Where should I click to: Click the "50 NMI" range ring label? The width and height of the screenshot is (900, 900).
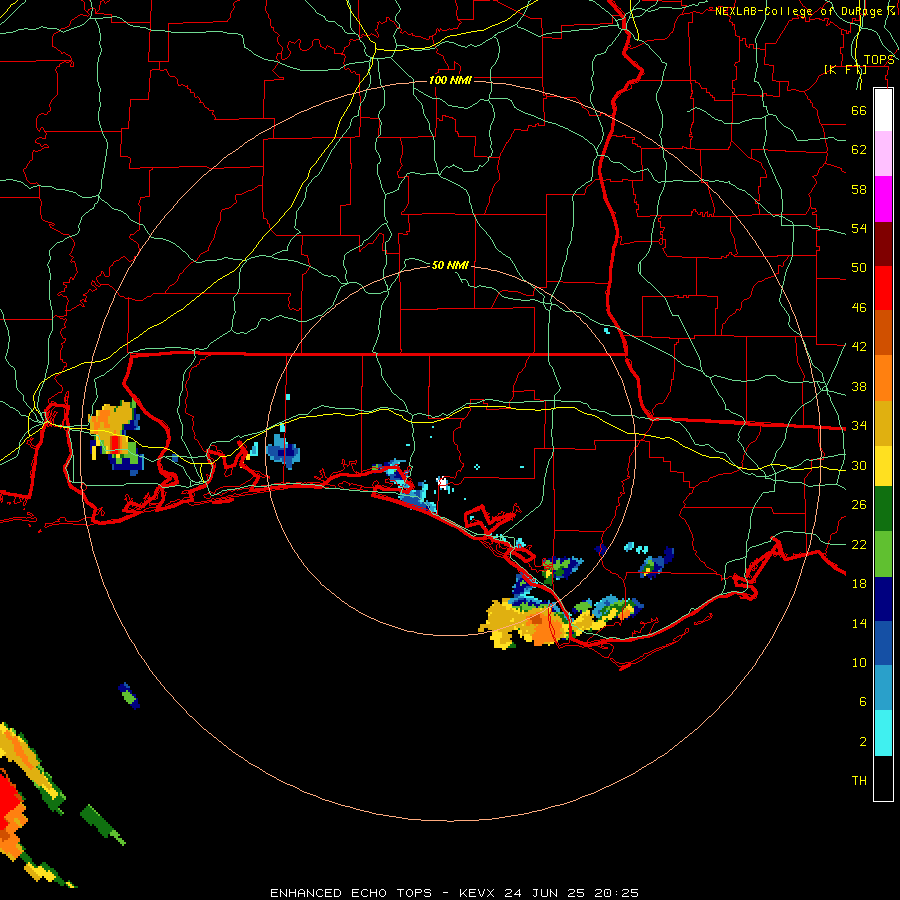coord(450,265)
